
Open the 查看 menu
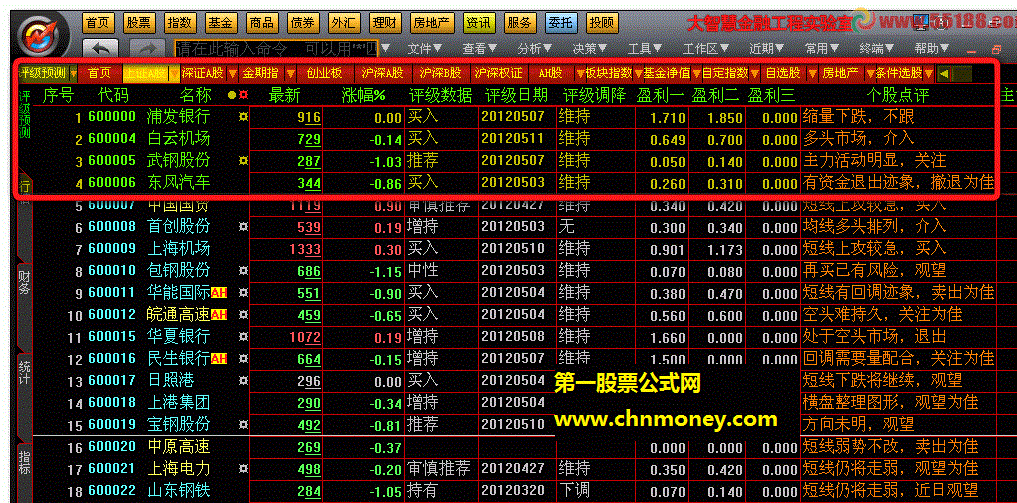479,49
